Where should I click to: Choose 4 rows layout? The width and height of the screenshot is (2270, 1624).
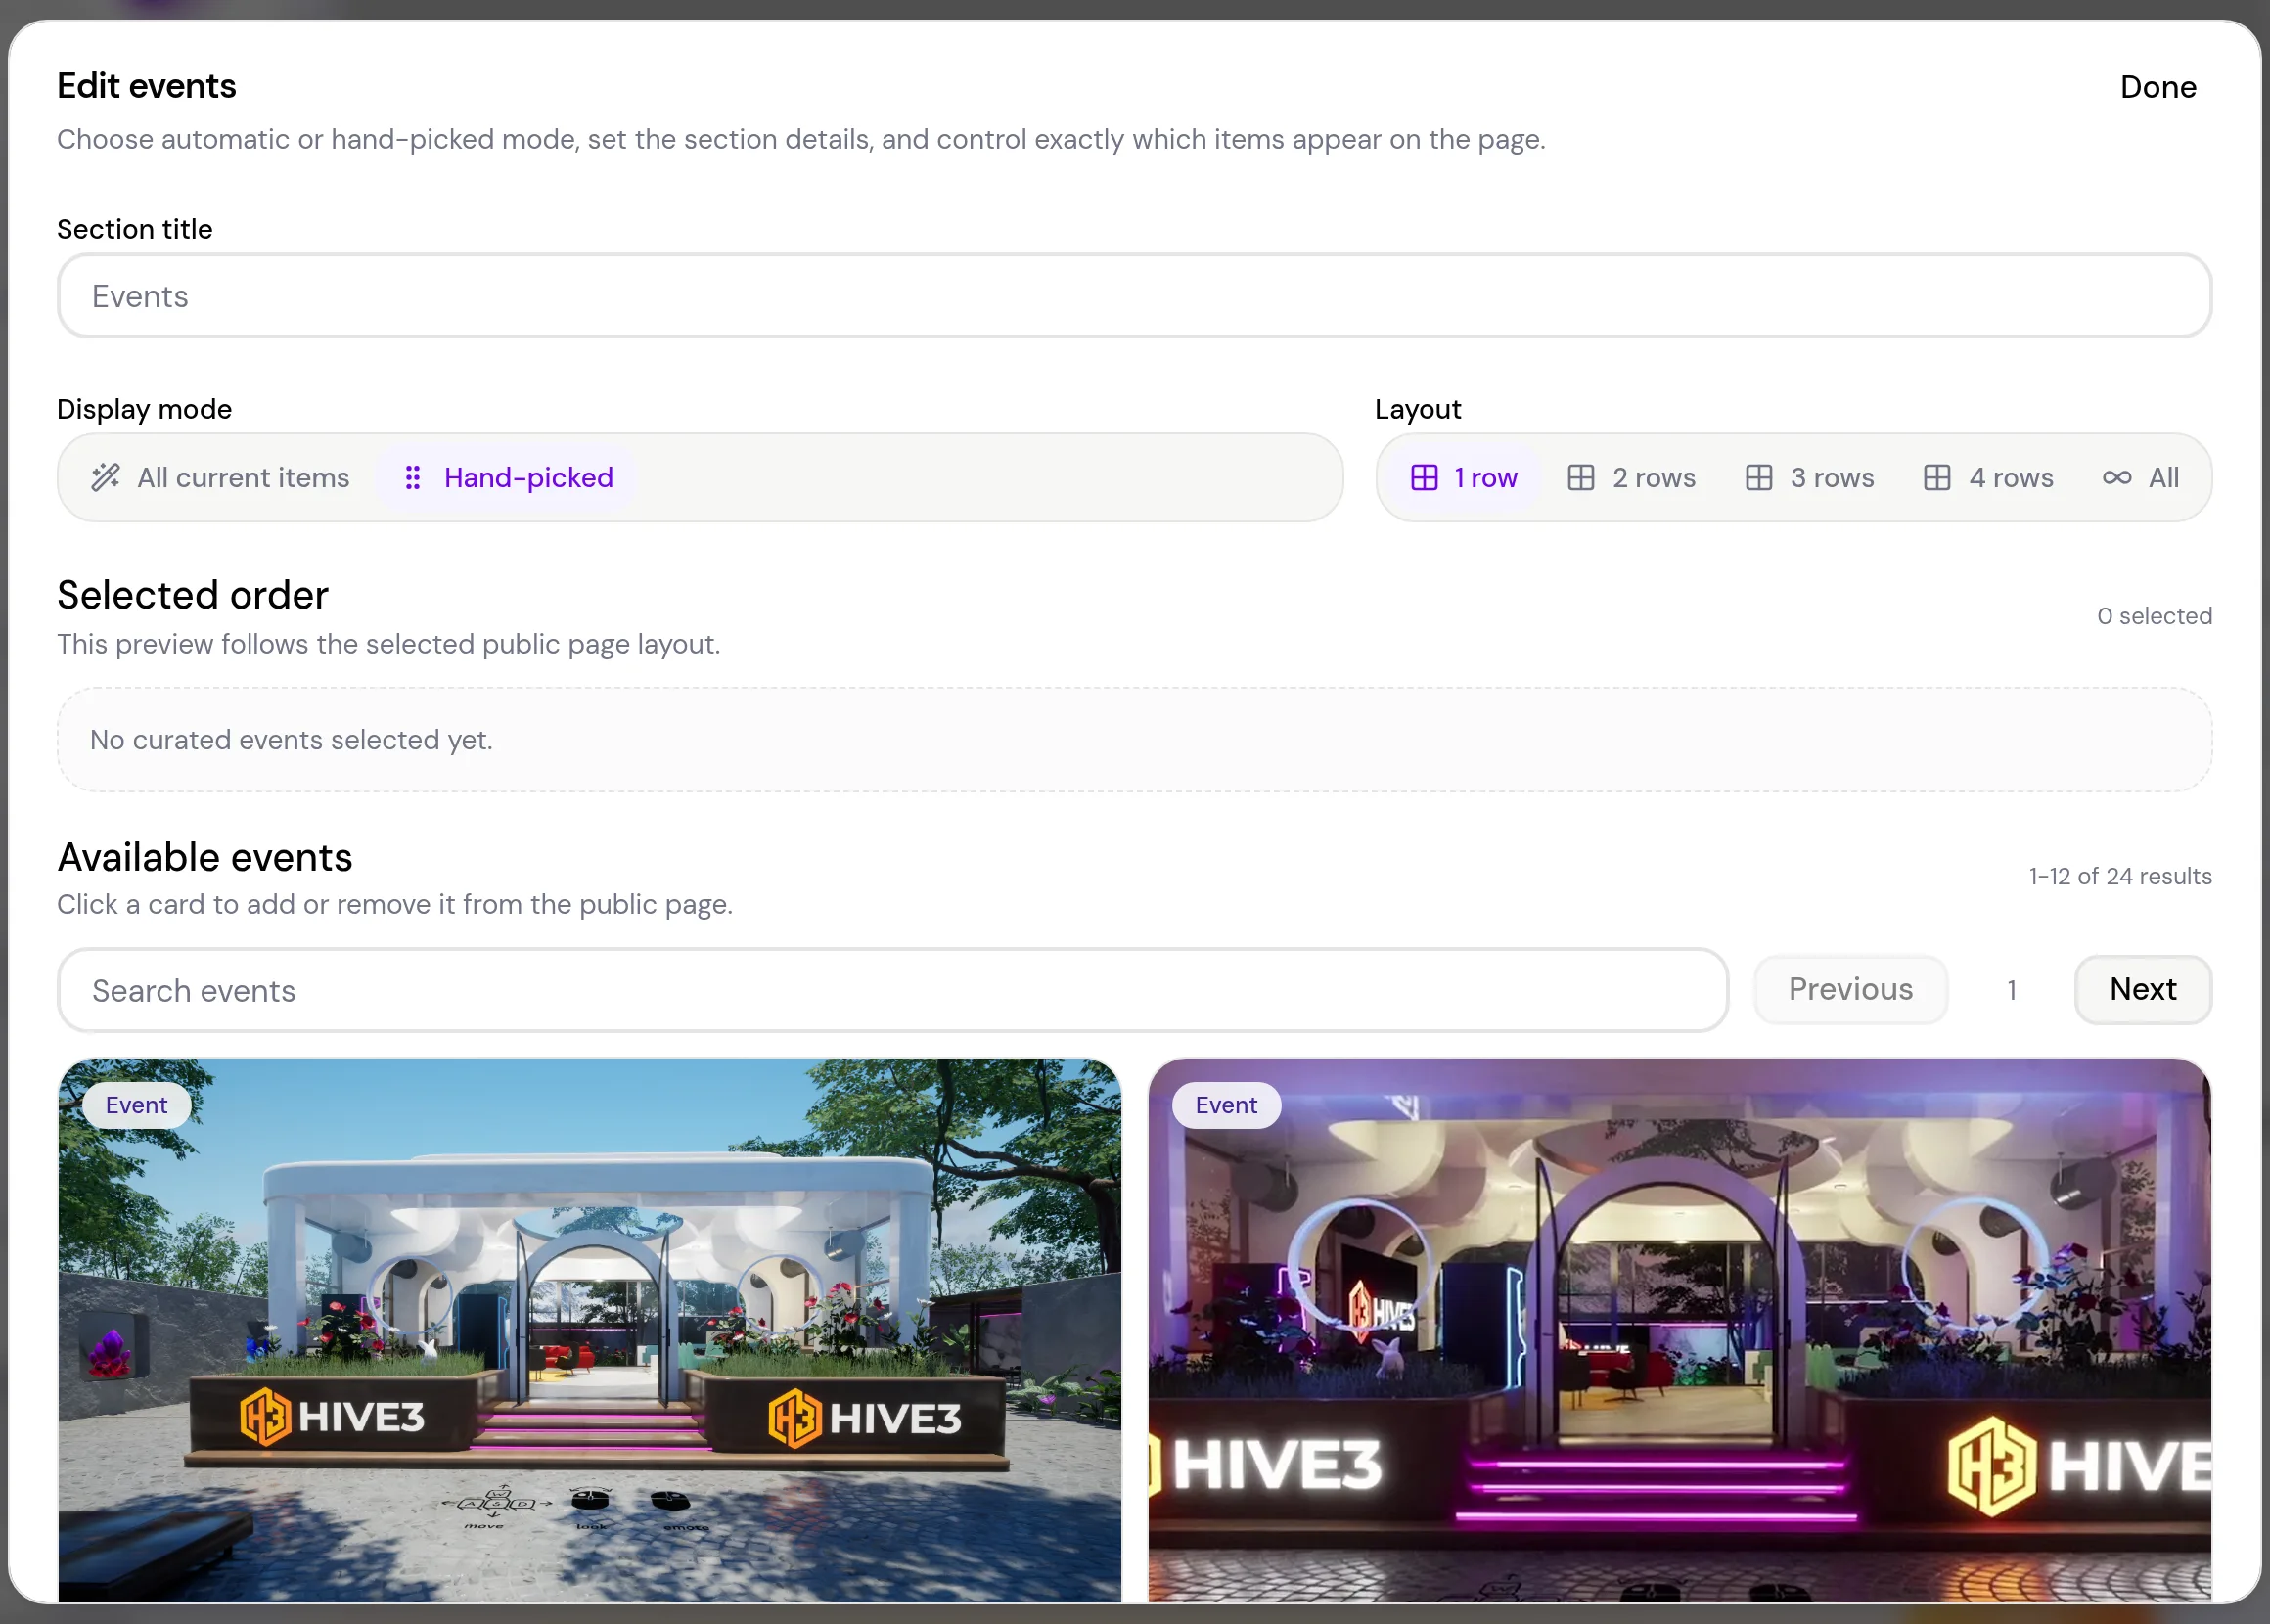[x=1988, y=478]
